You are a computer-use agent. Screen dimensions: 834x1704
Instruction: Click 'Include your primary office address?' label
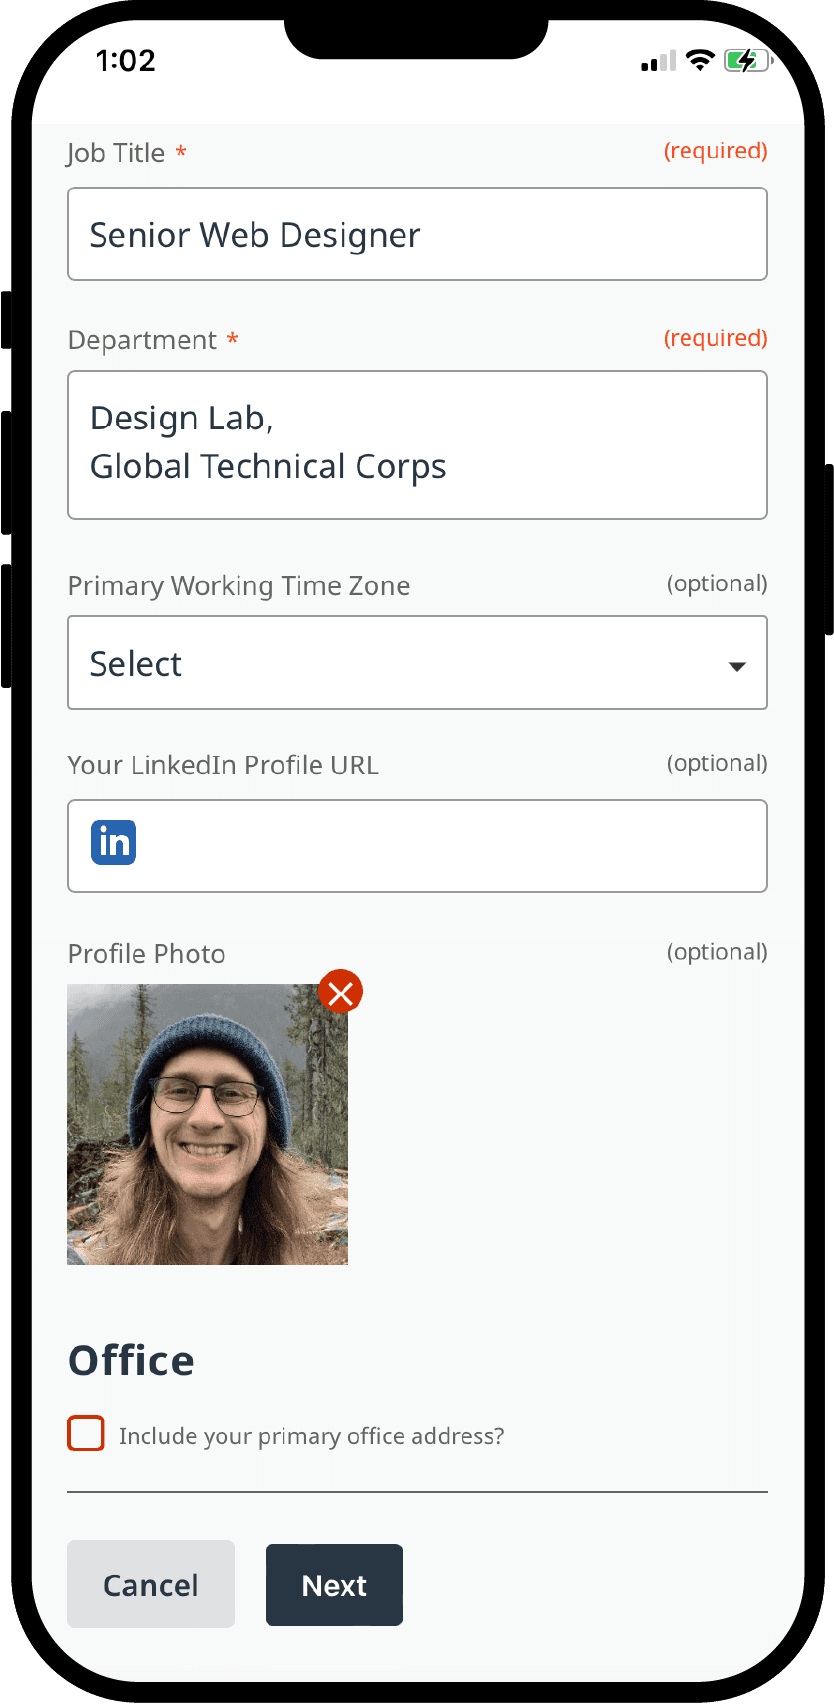pyautogui.click(x=311, y=1436)
